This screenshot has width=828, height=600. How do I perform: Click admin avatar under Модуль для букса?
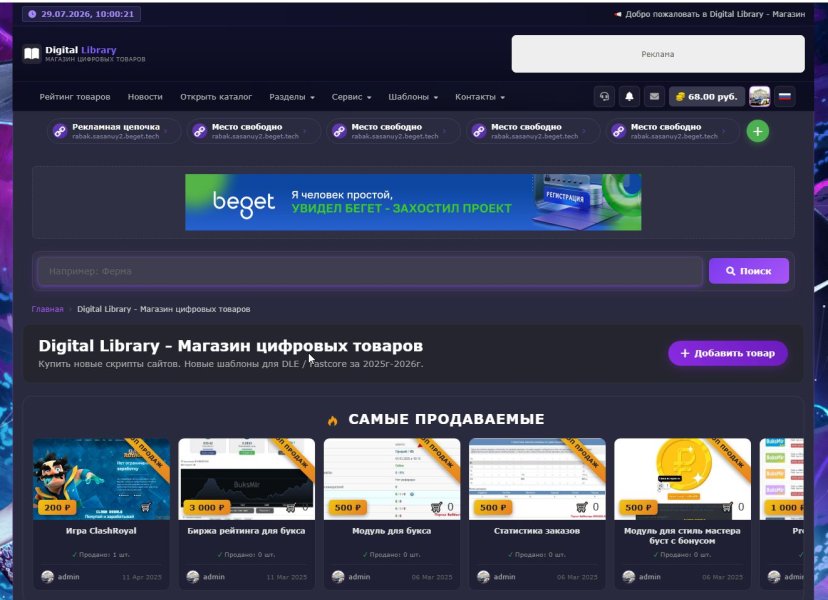[338, 577]
